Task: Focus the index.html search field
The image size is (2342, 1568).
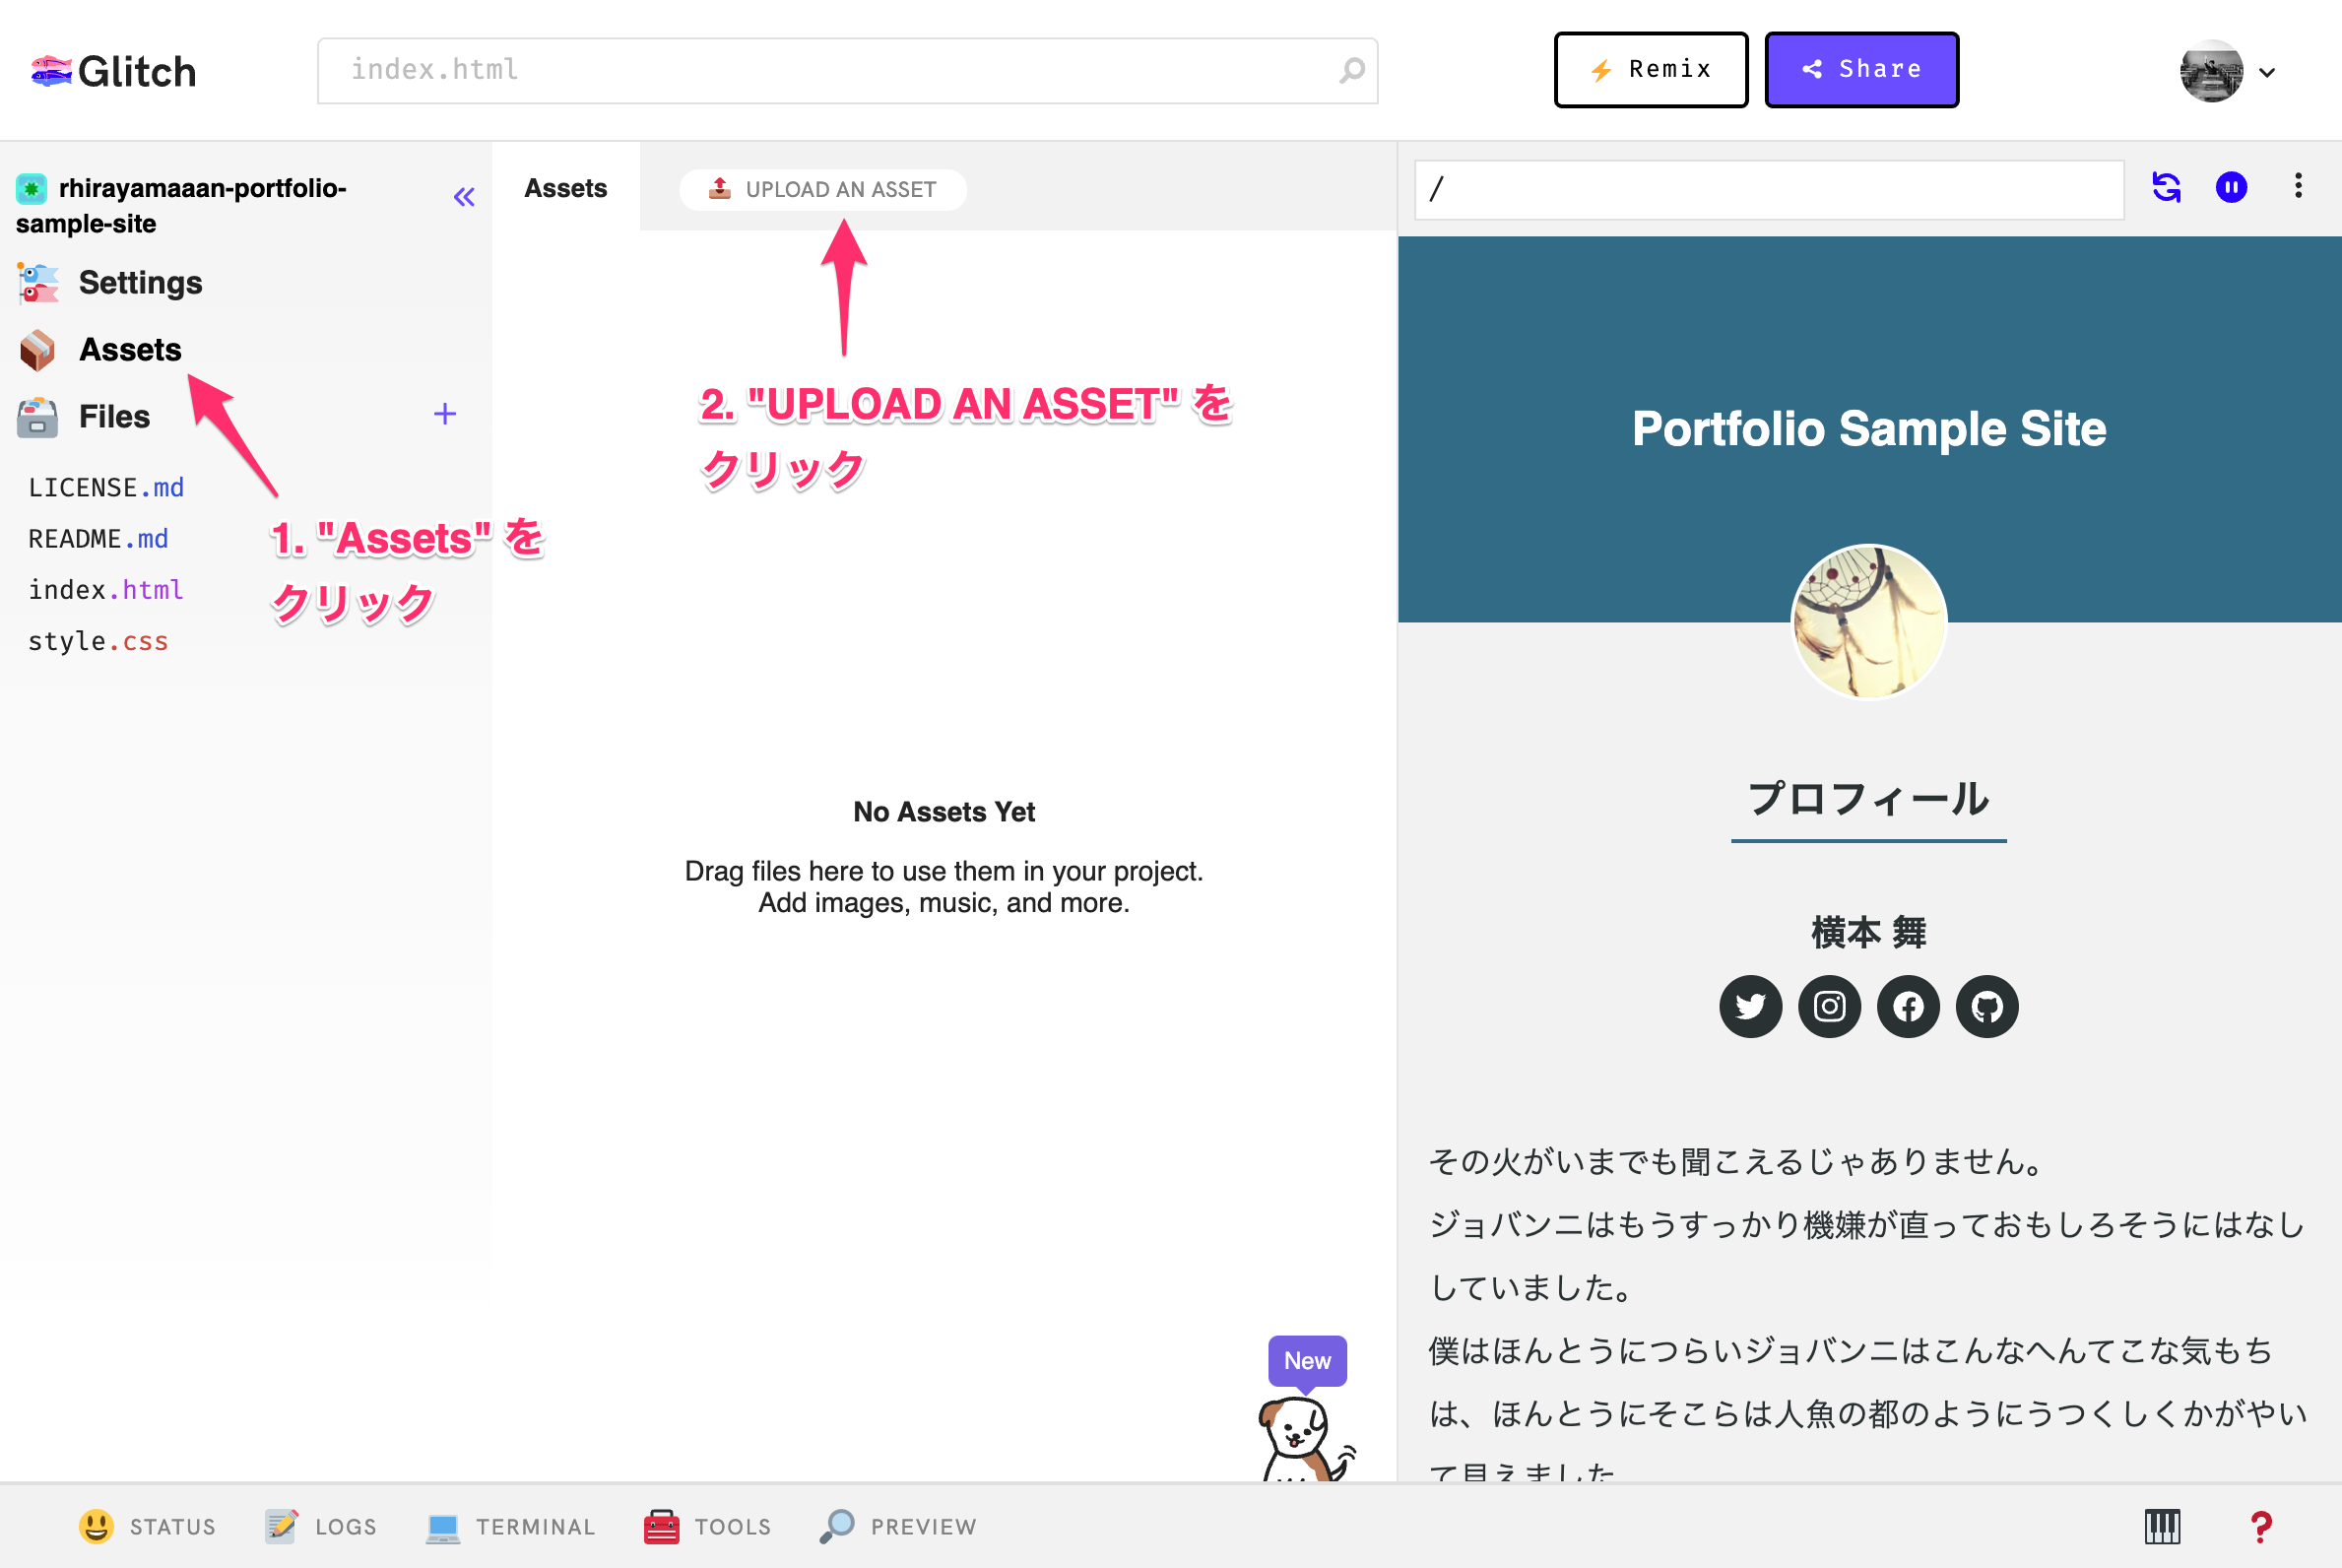Action: coord(847,70)
